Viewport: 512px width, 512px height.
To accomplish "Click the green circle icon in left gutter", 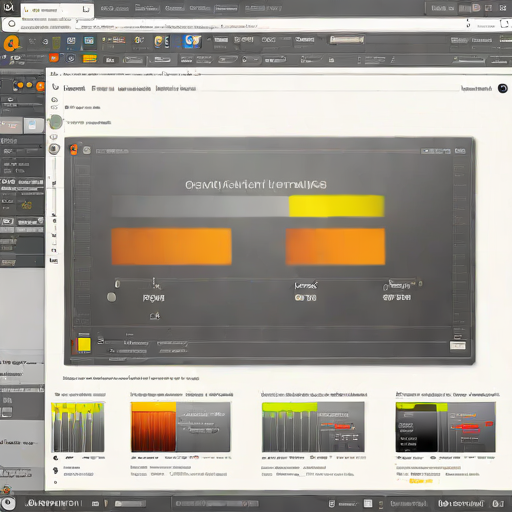I will click(x=56, y=122).
